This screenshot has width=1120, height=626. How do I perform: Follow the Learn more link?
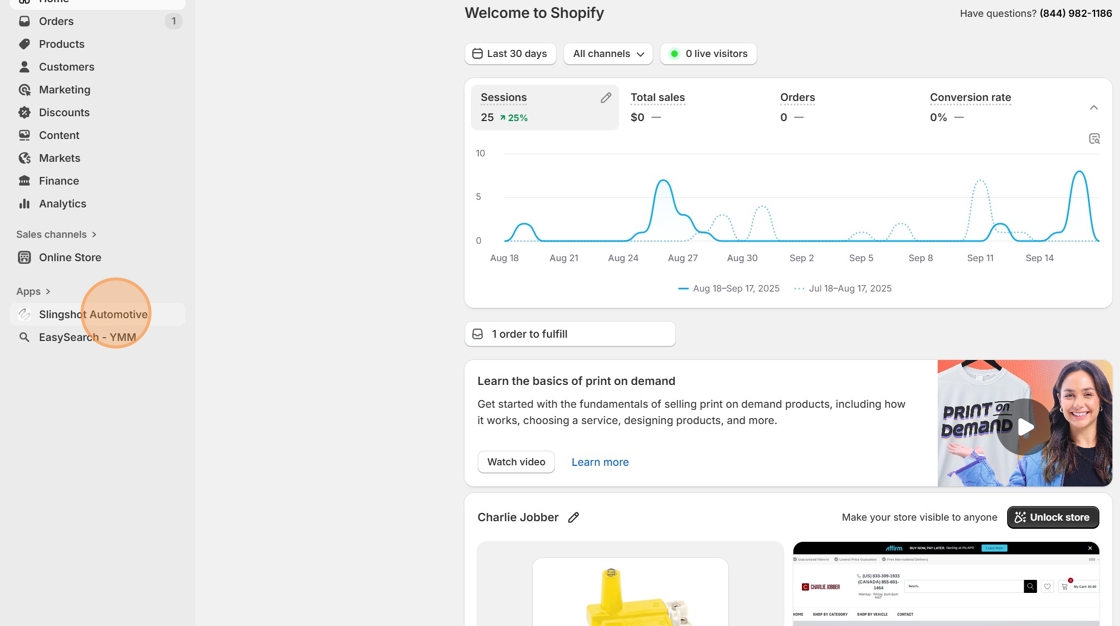point(600,462)
